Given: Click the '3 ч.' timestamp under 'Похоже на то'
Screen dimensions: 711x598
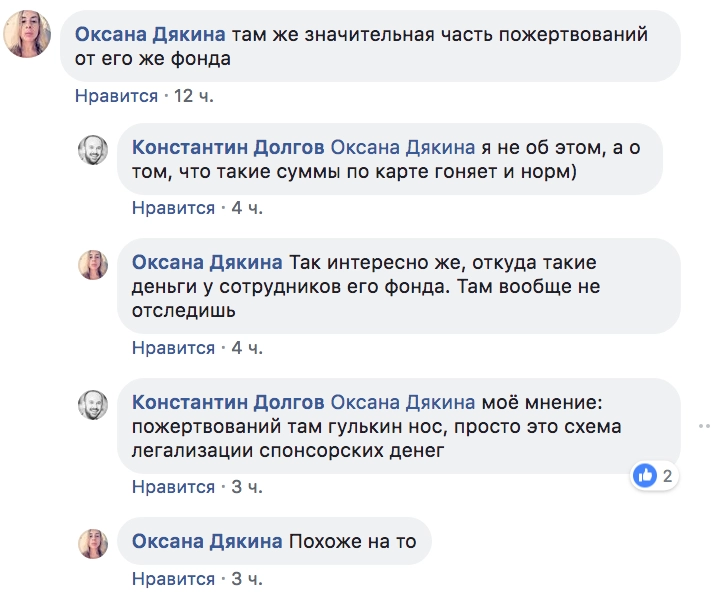Looking at the screenshot, I should click(x=247, y=580).
